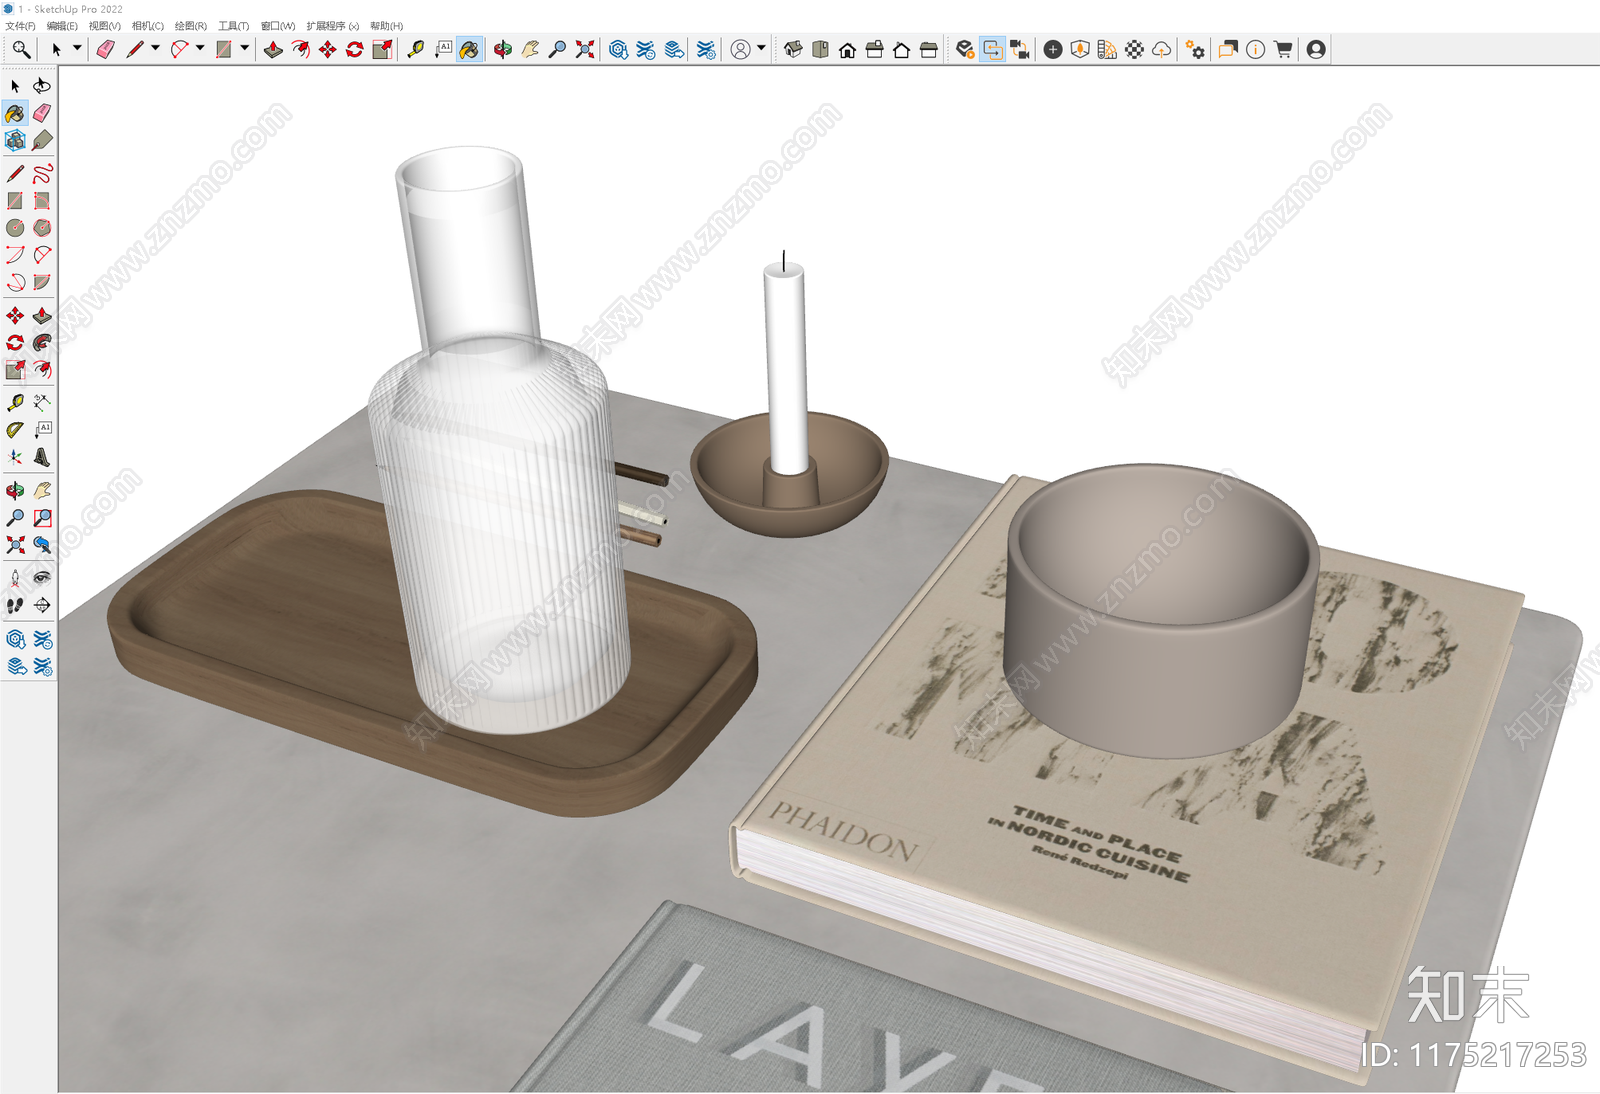Select Pie tool in left toolbar

coord(42,282)
